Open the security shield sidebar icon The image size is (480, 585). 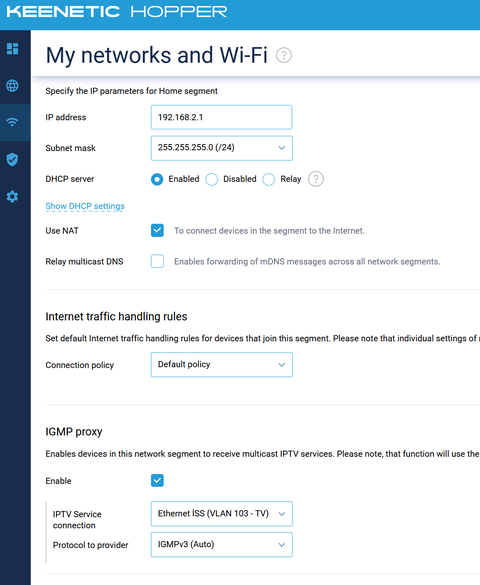pos(12,159)
